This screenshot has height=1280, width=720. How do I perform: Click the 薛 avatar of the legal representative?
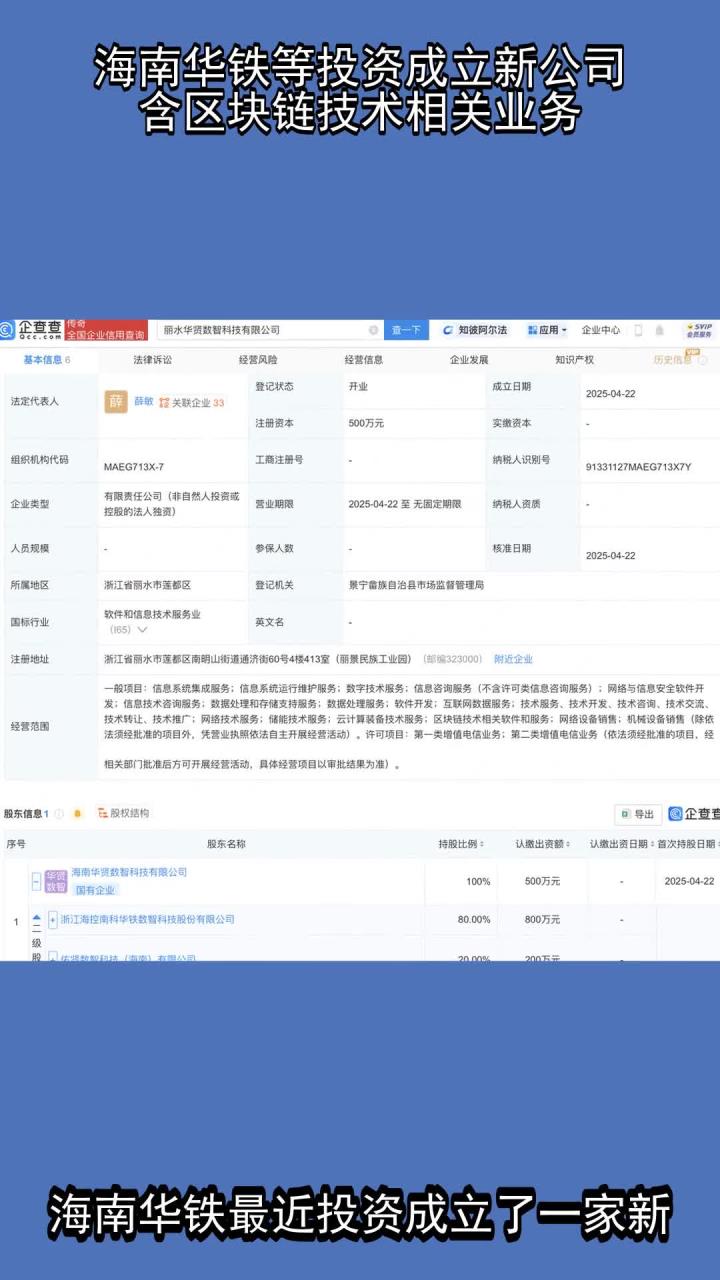click(x=117, y=401)
